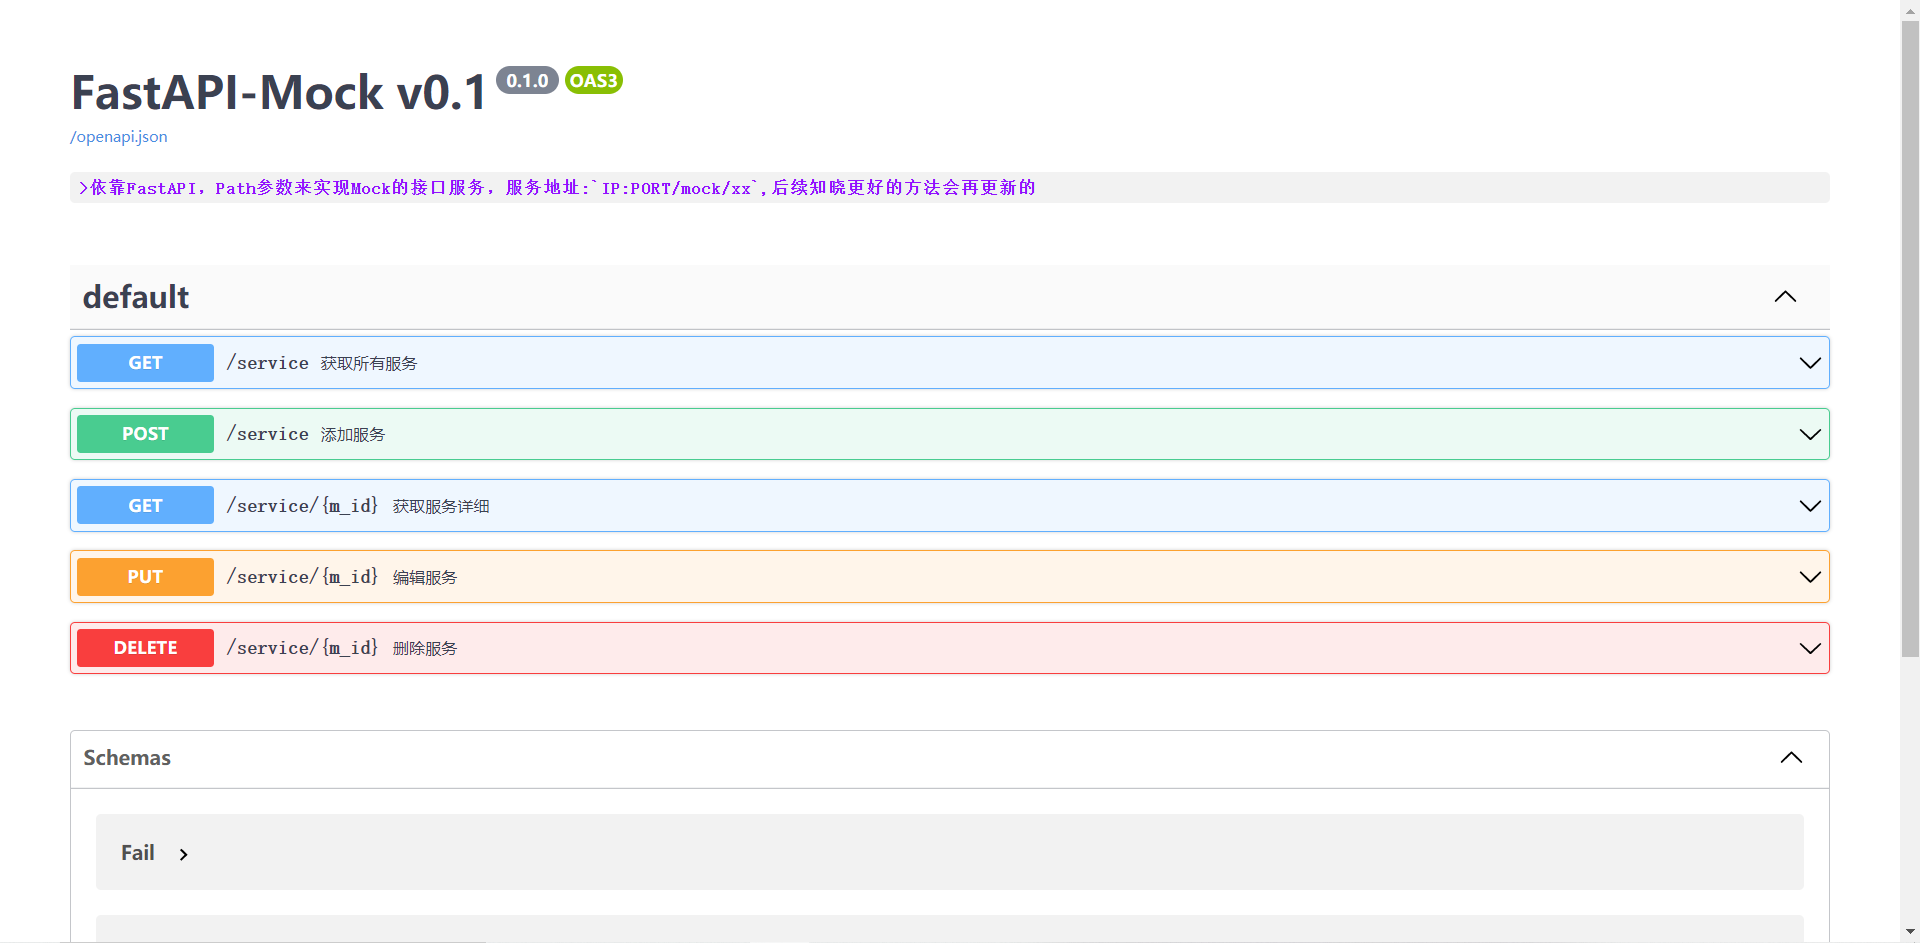Image resolution: width=1920 pixels, height=943 pixels.
Task: Expand POST /service 添加服务 chevron
Action: tap(1810, 434)
